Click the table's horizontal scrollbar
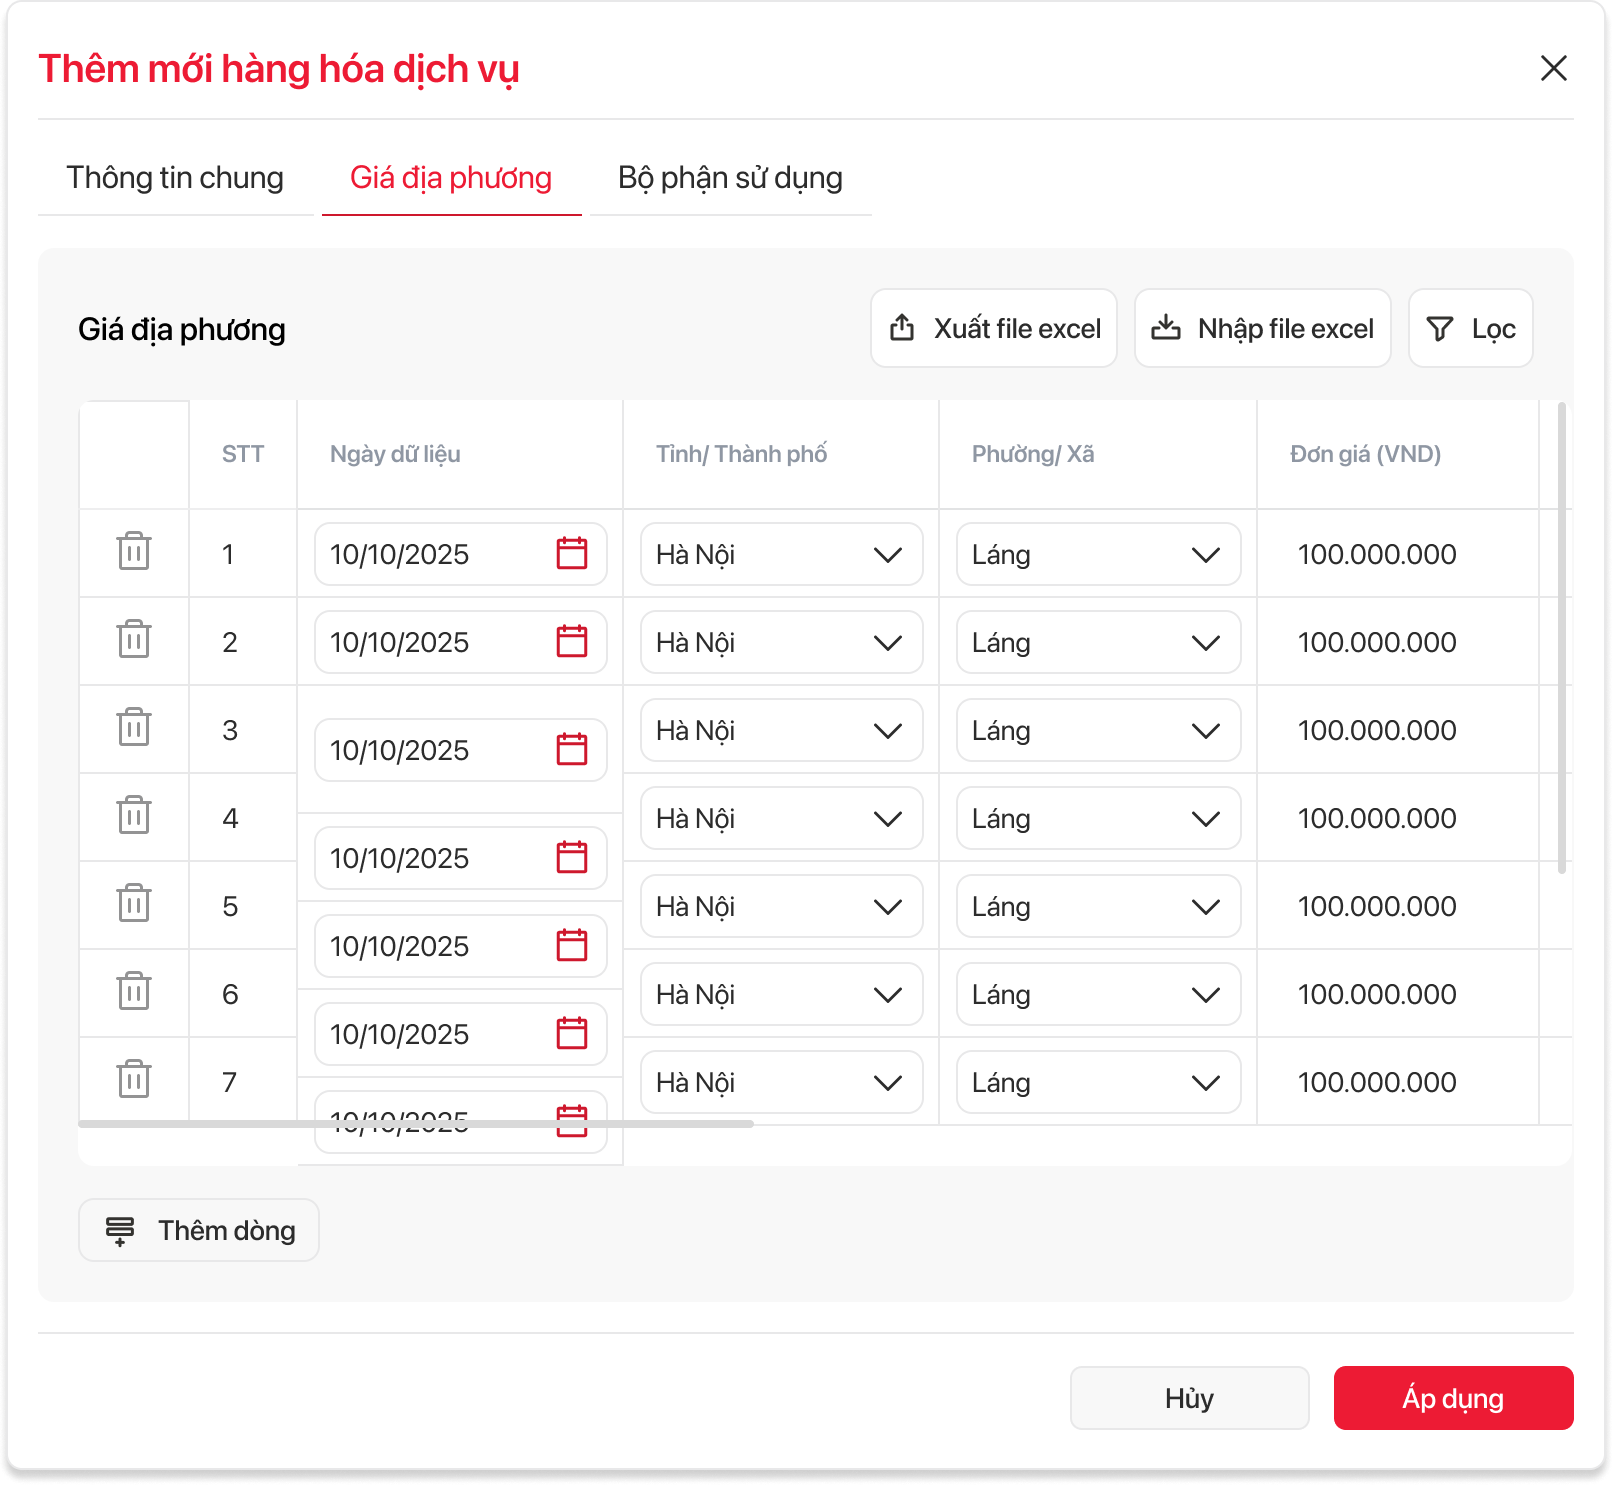1612x1485 pixels. tap(415, 1124)
